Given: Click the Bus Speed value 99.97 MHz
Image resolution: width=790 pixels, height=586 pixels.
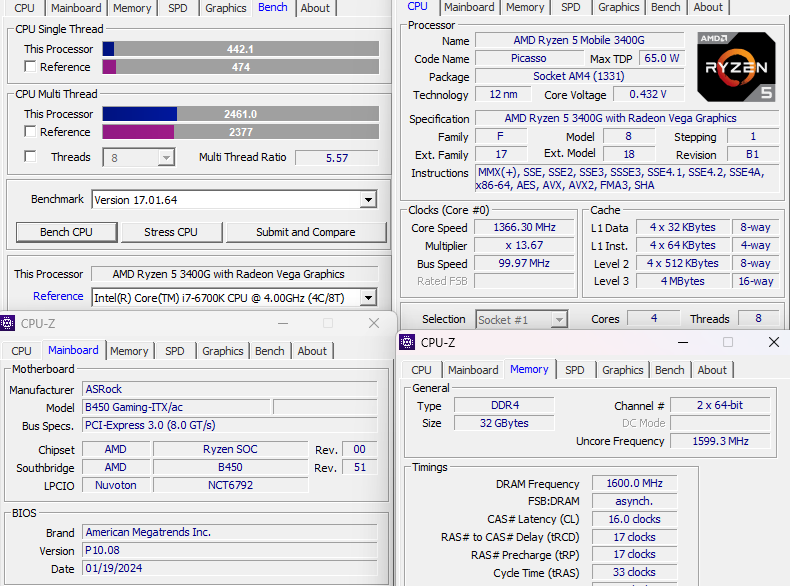Looking at the screenshot, I should coord(524,263).
